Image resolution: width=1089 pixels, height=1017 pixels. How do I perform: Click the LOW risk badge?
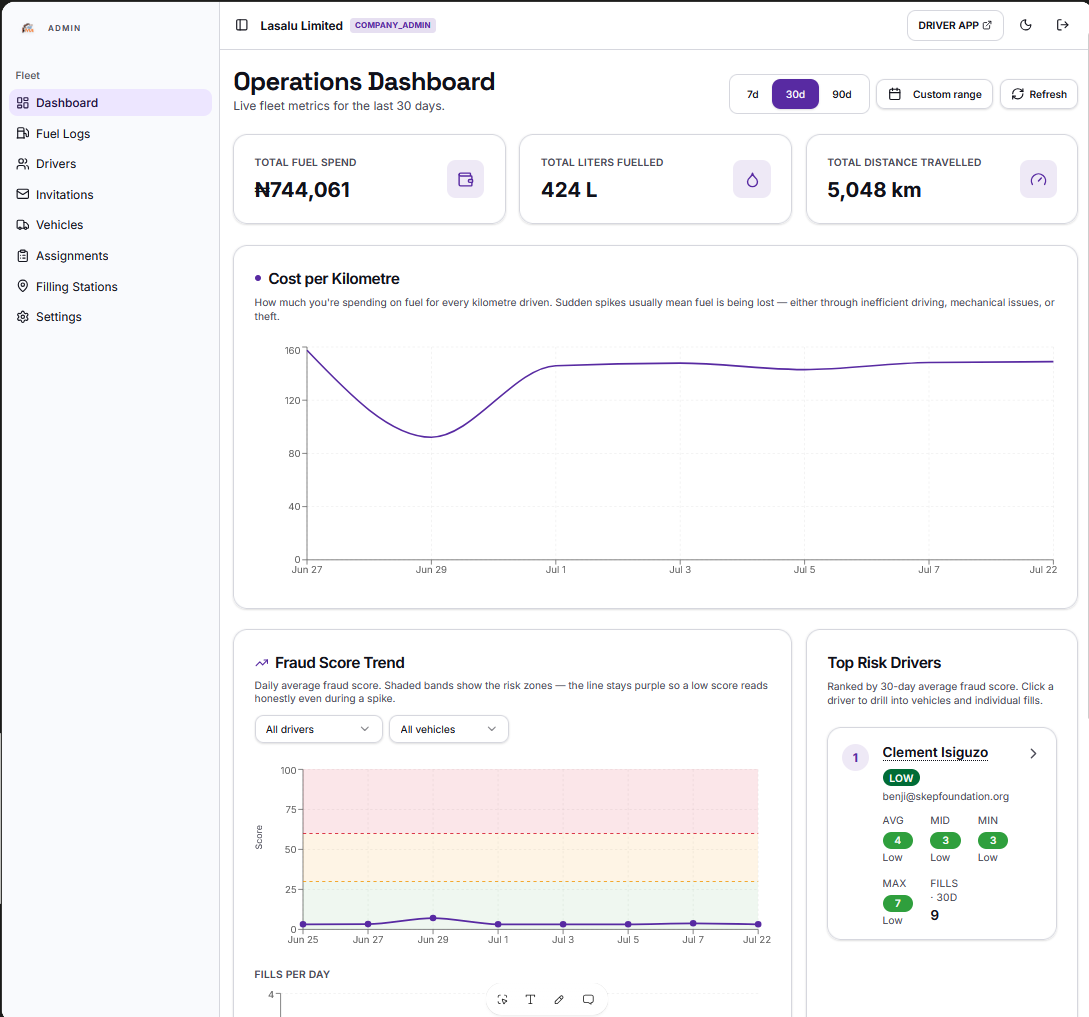click(901, 778)
